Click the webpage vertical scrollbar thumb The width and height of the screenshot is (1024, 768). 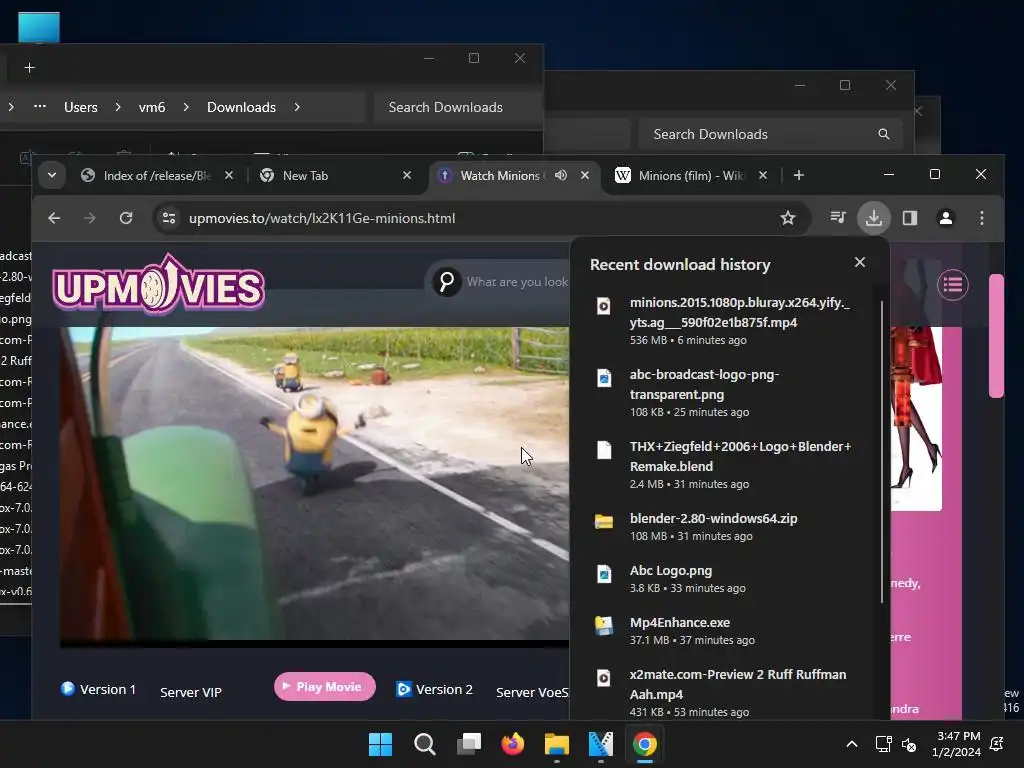[x=996, y=336]
